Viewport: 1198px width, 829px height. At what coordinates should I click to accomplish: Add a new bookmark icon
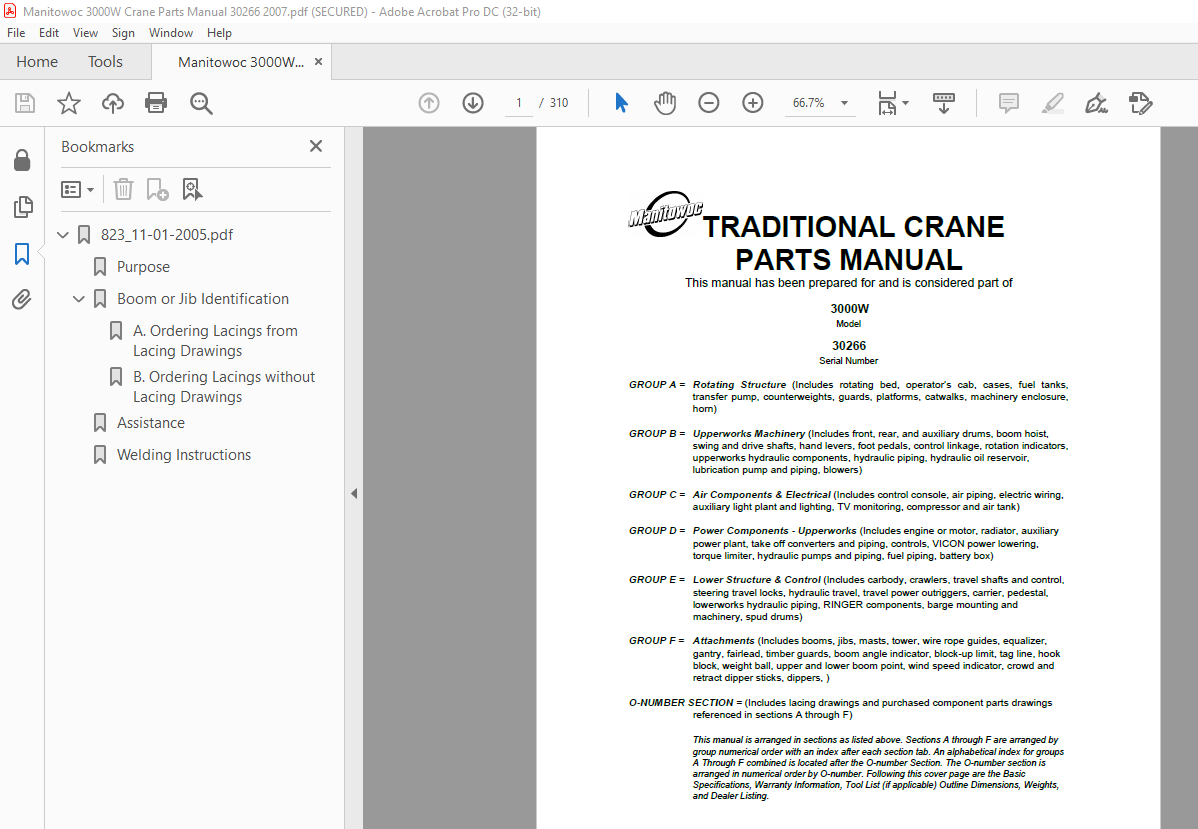pos(157,189)
